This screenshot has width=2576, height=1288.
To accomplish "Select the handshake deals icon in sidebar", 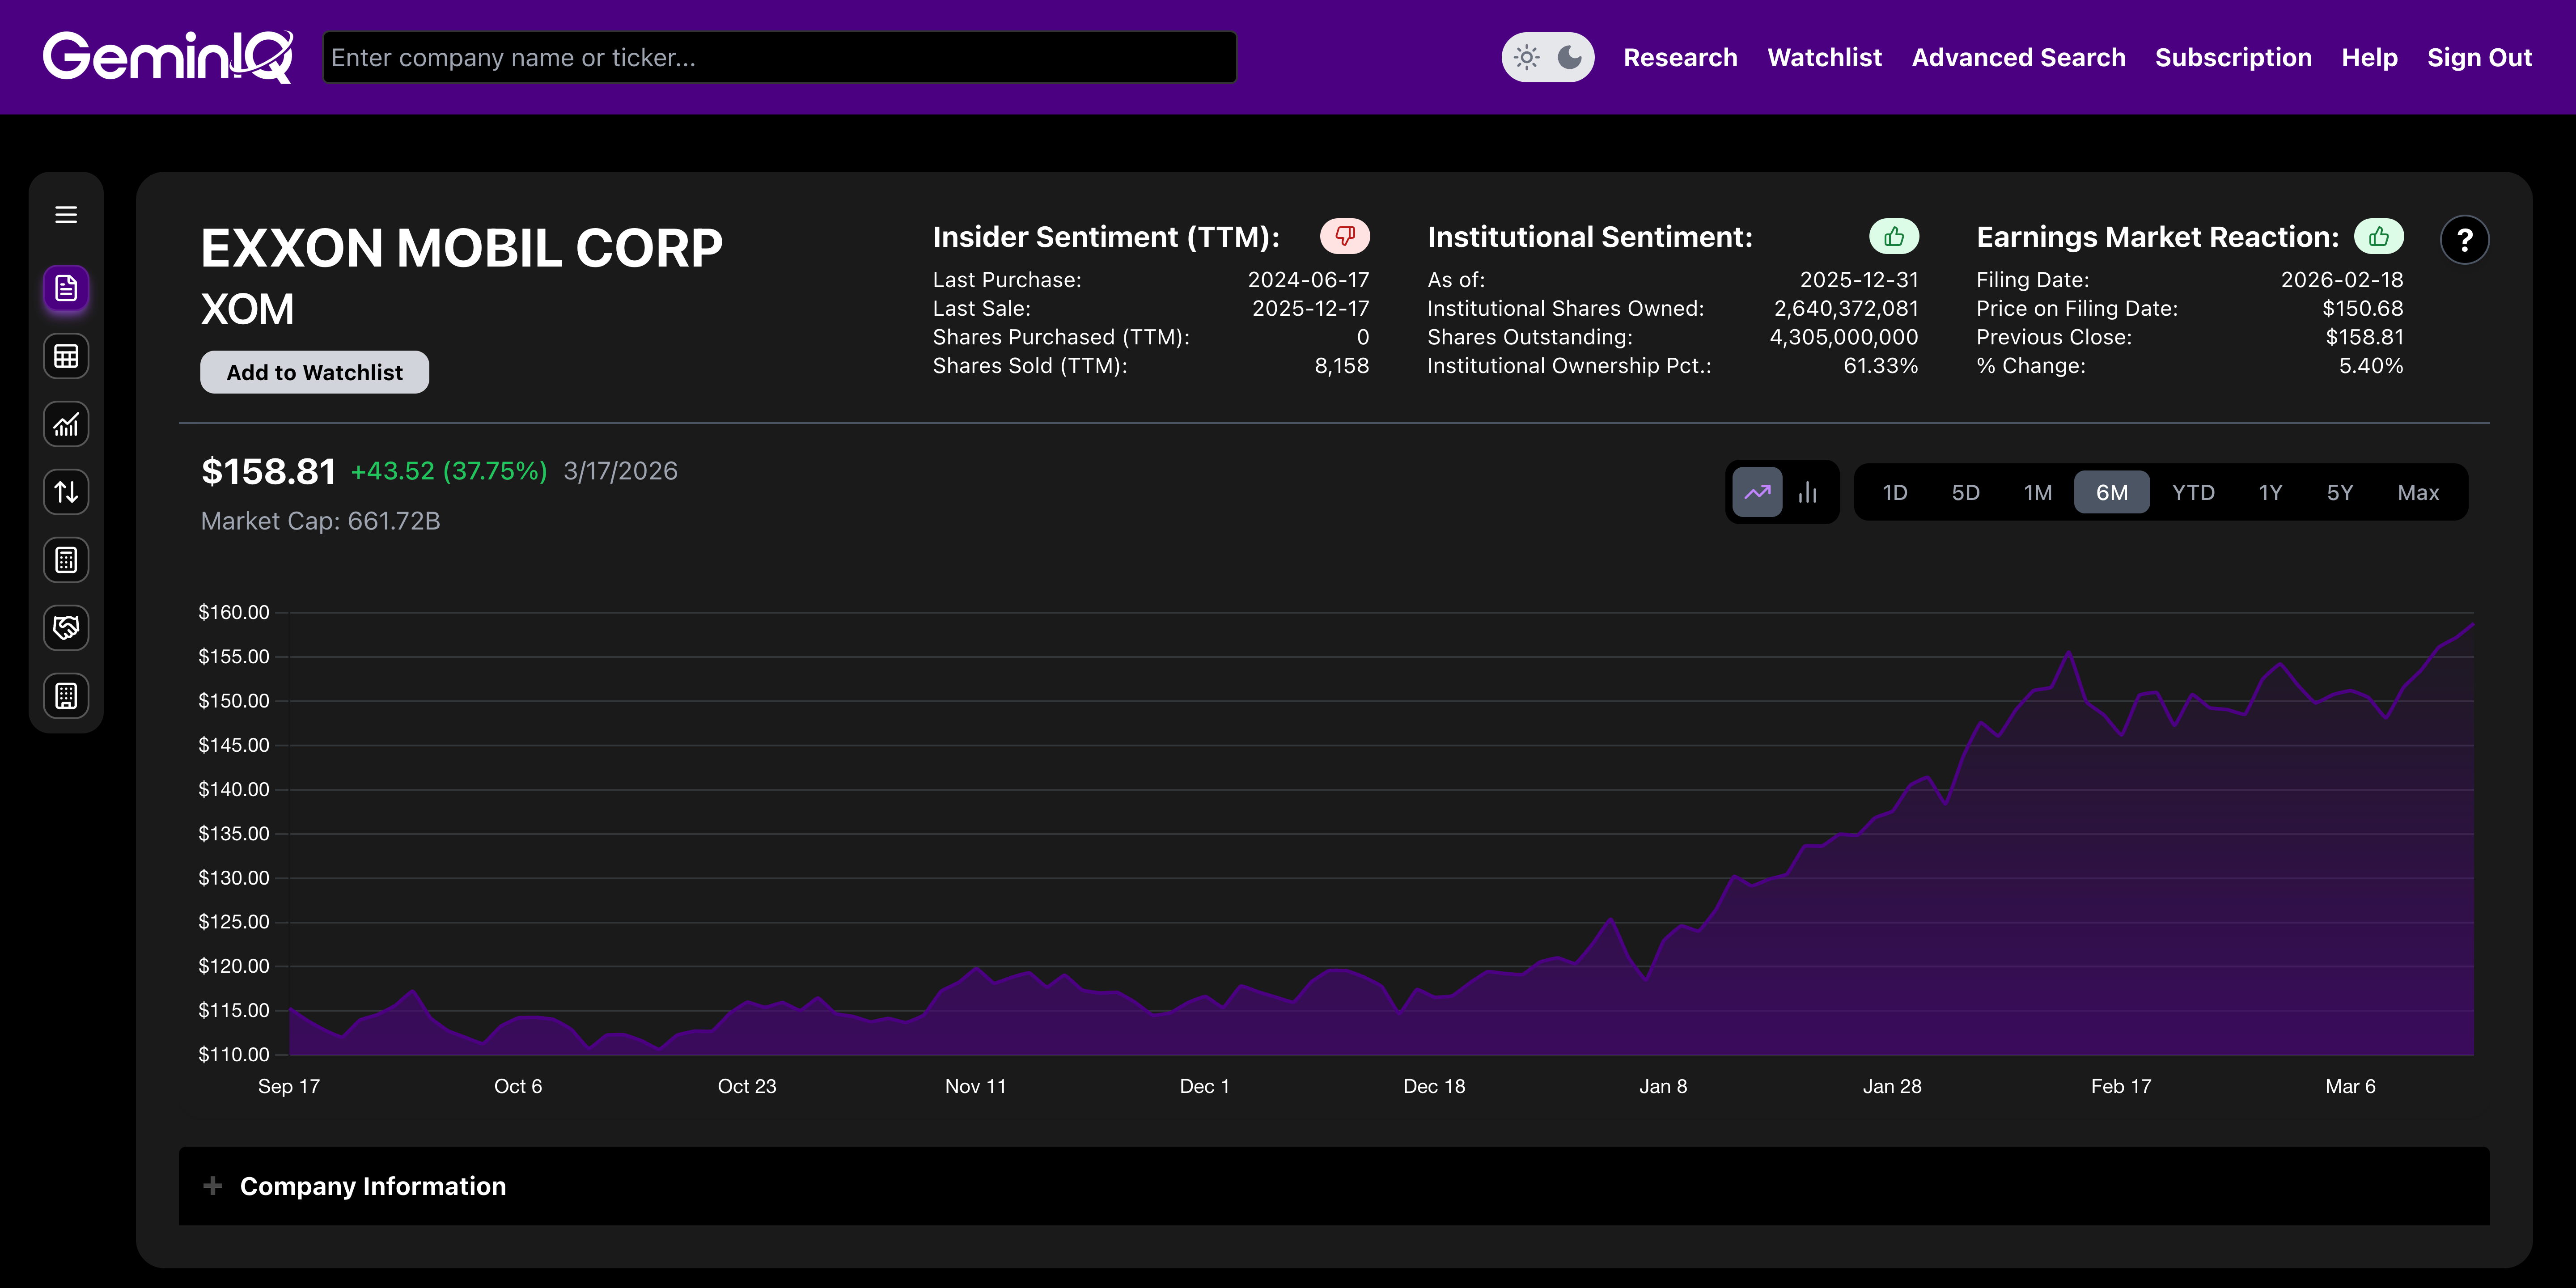I will [x=66, y=628].
